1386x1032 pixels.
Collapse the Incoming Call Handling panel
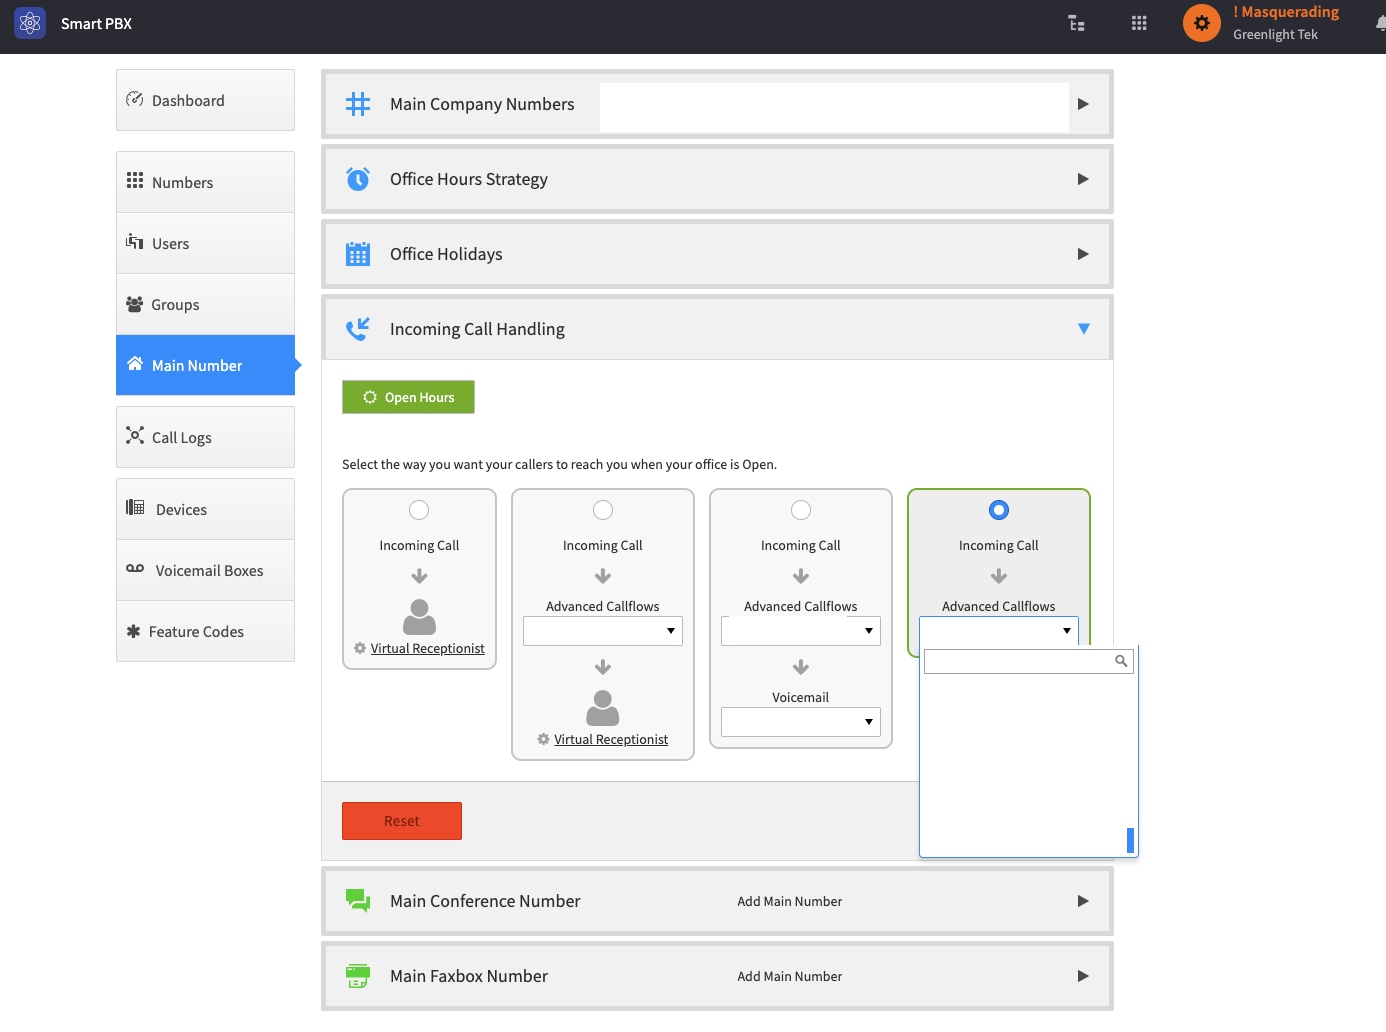pyautogui.click(x=1084, y=328)
